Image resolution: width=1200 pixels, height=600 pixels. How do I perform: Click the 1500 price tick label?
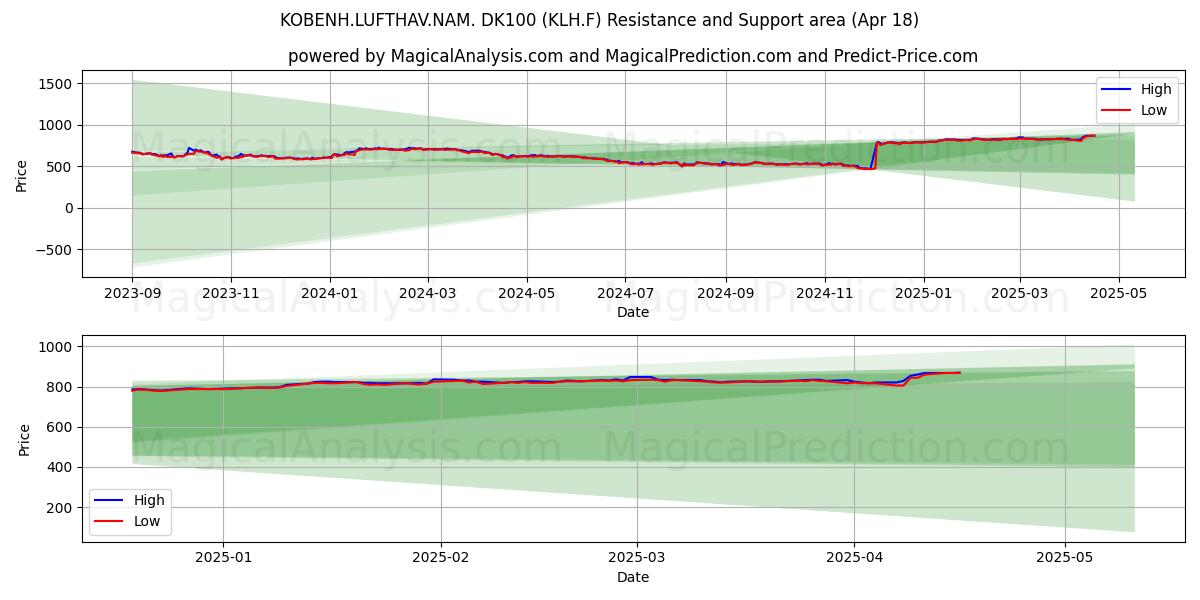(x=55, y=84)
